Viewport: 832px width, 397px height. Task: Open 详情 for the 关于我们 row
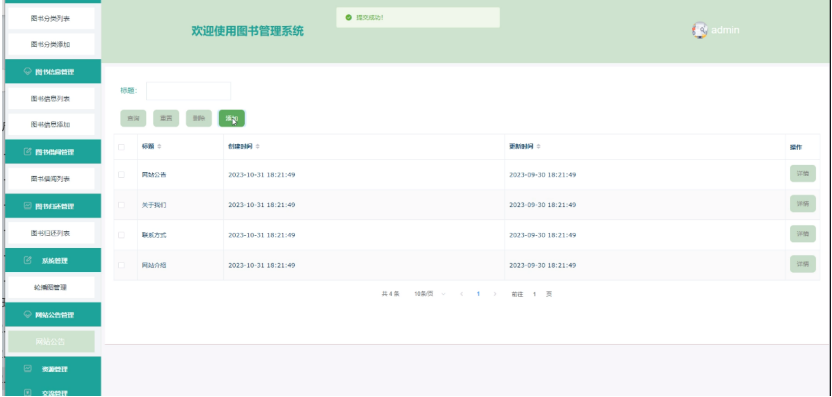pyautogui.click(x=802, y=204)
